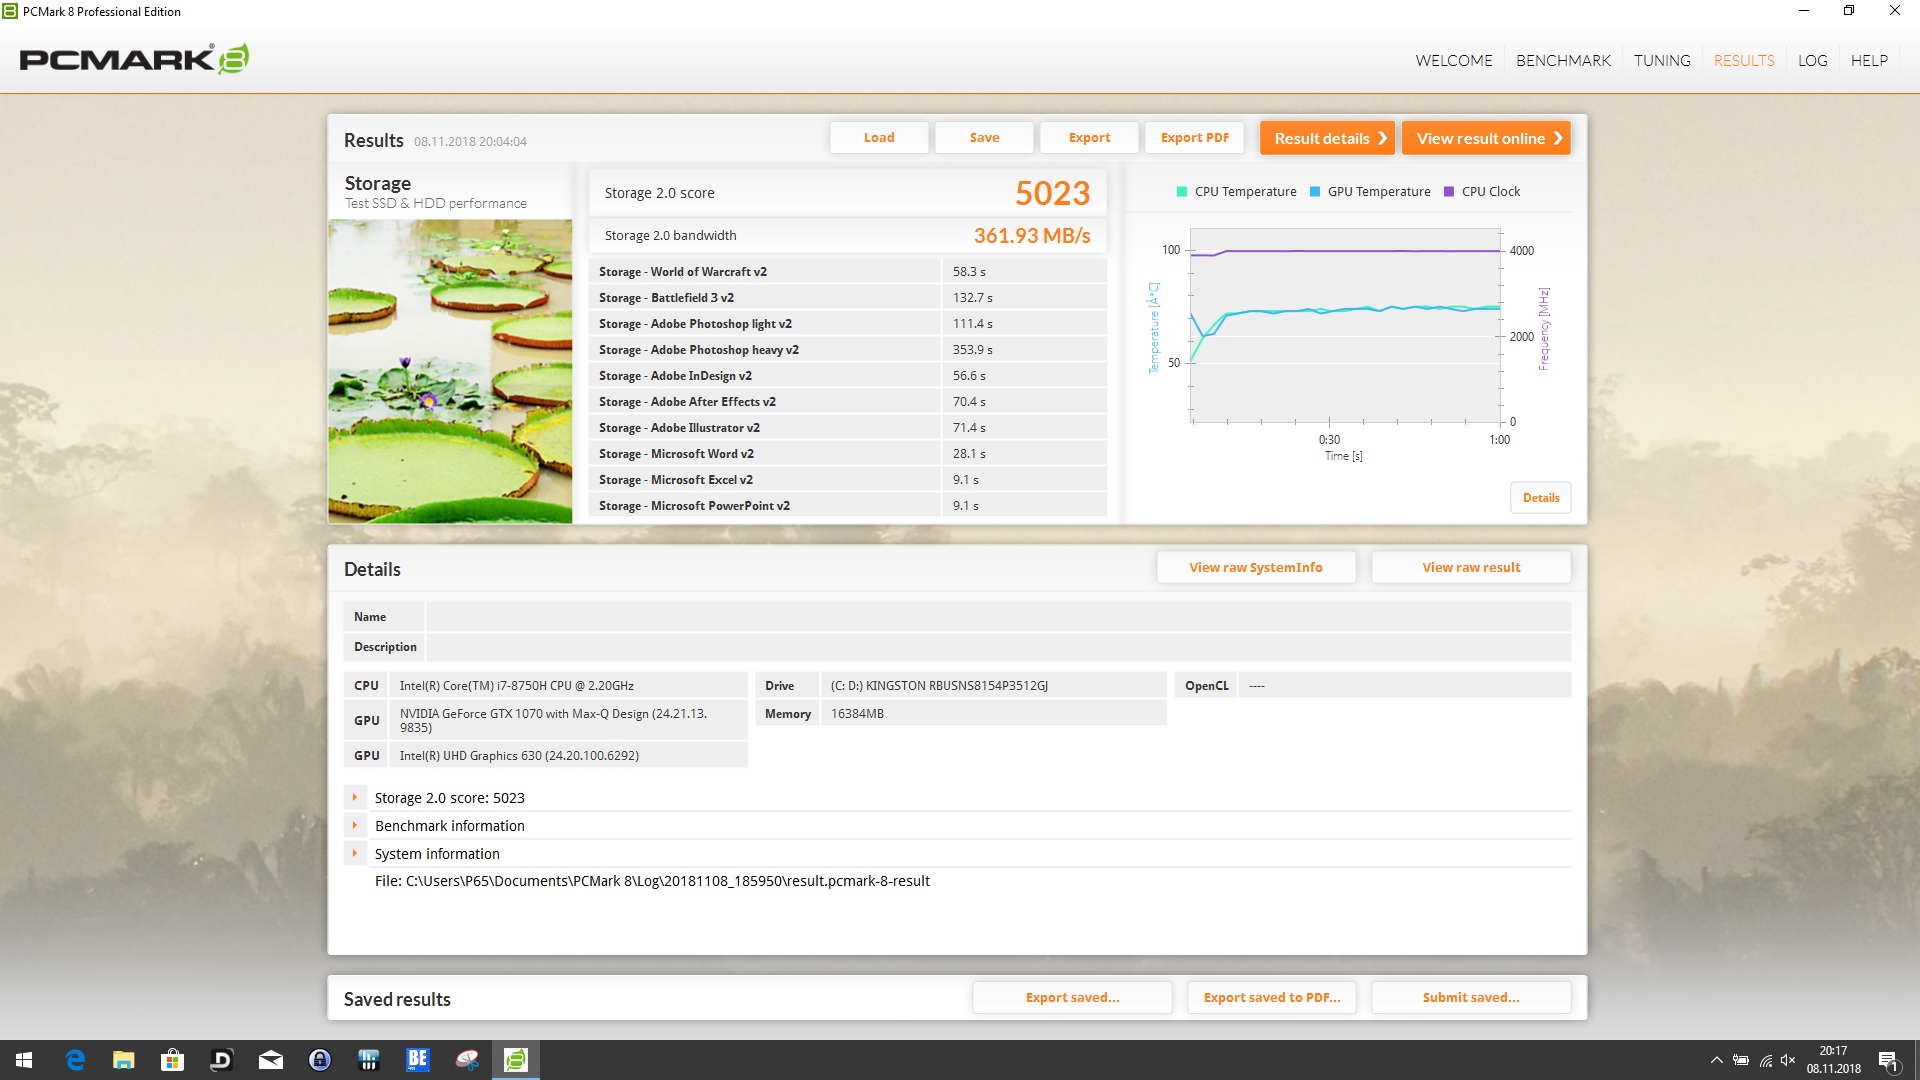Image resolution: width=1920 pixels, height=1080 pixels.
Task: Expand Storage 2.0 score details
Action: click(x=354, y=798)
